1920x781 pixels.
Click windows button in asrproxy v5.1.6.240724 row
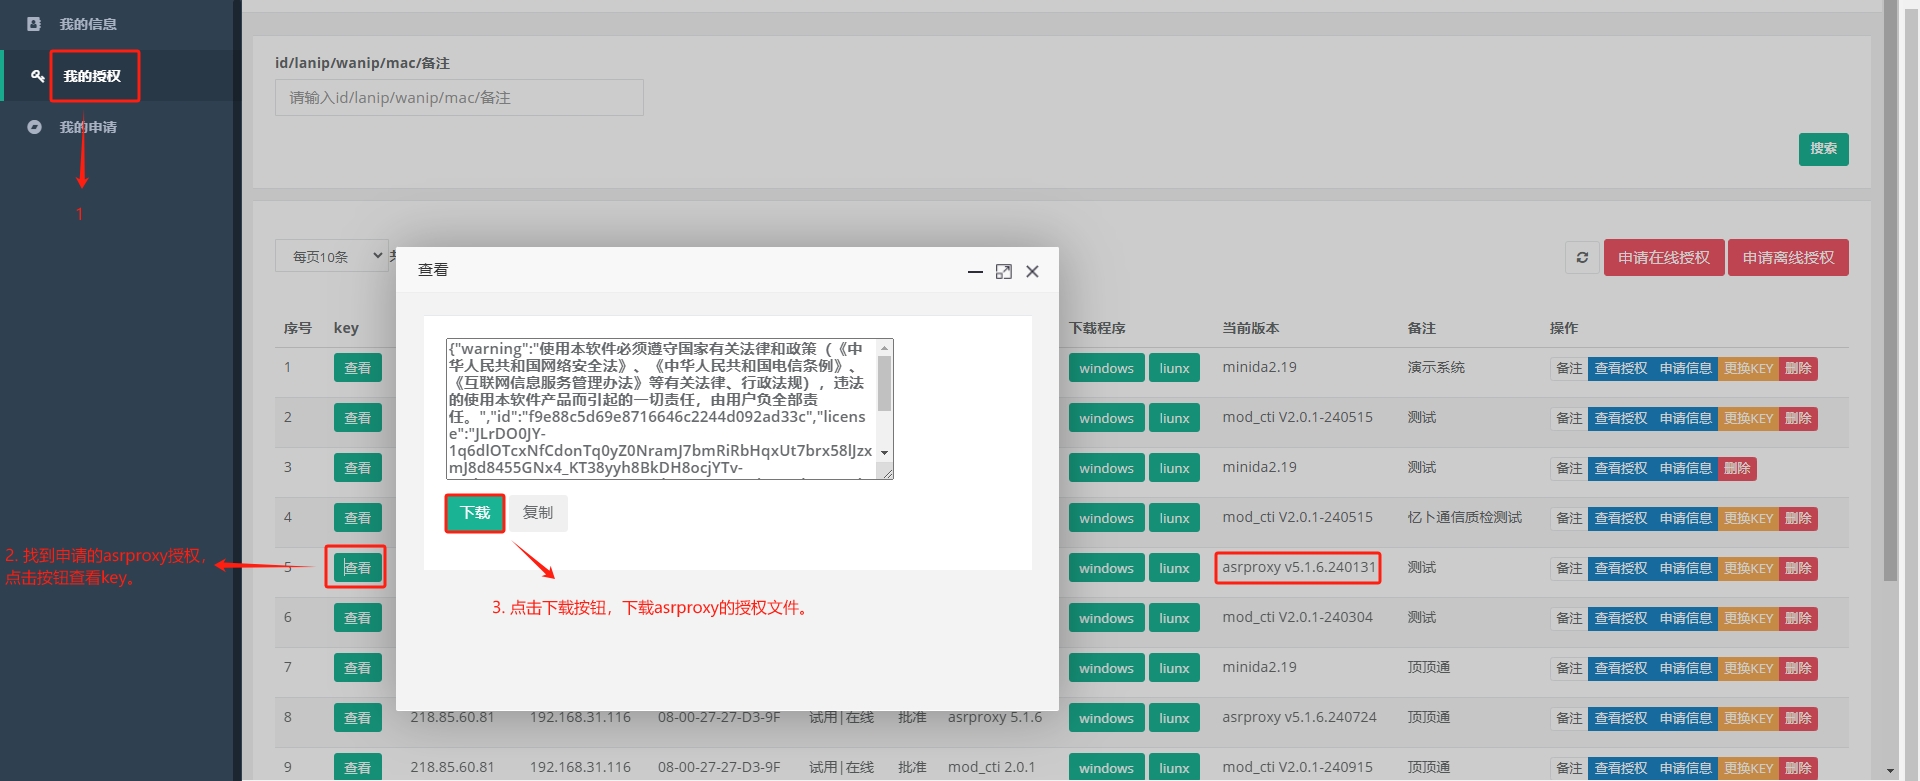pos(1106,718)
